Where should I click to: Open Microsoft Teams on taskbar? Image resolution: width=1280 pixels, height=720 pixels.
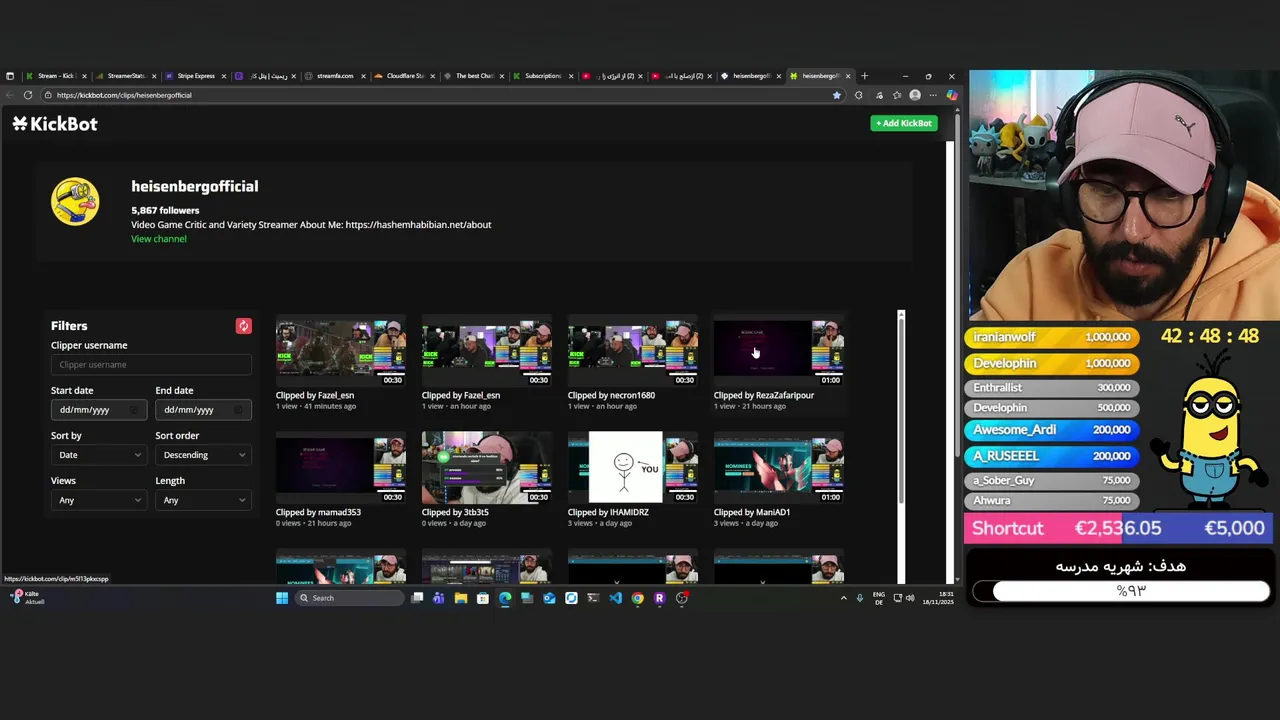click(438, 598)
